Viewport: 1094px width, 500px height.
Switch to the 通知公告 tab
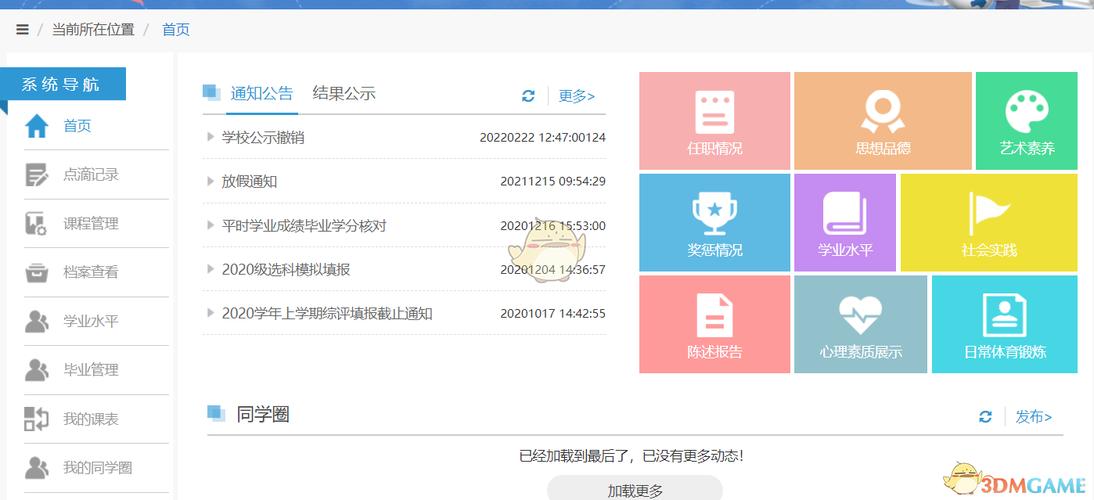(x=262, y=93)
